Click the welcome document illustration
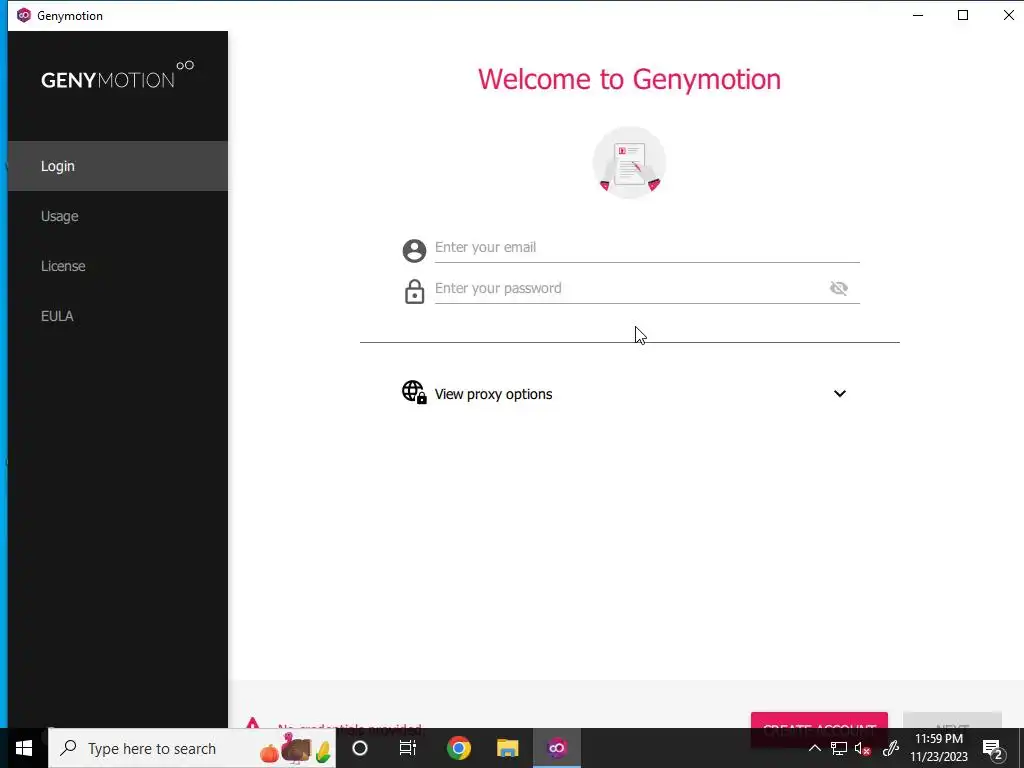The image size is (1024, 768). [x=629, y=162]
